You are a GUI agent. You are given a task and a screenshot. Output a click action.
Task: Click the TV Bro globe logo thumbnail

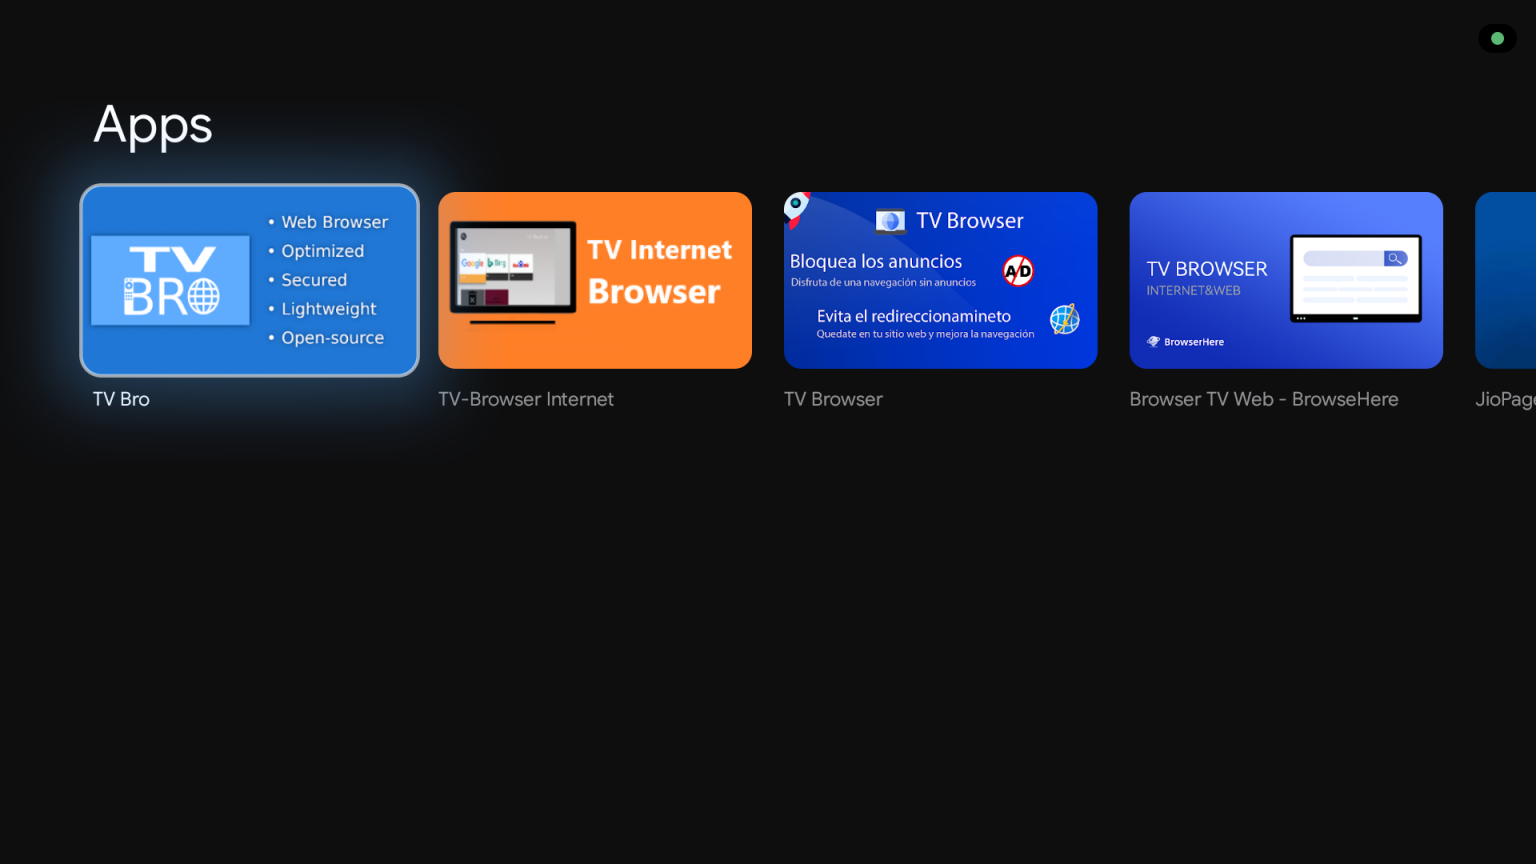click(170, 280)
